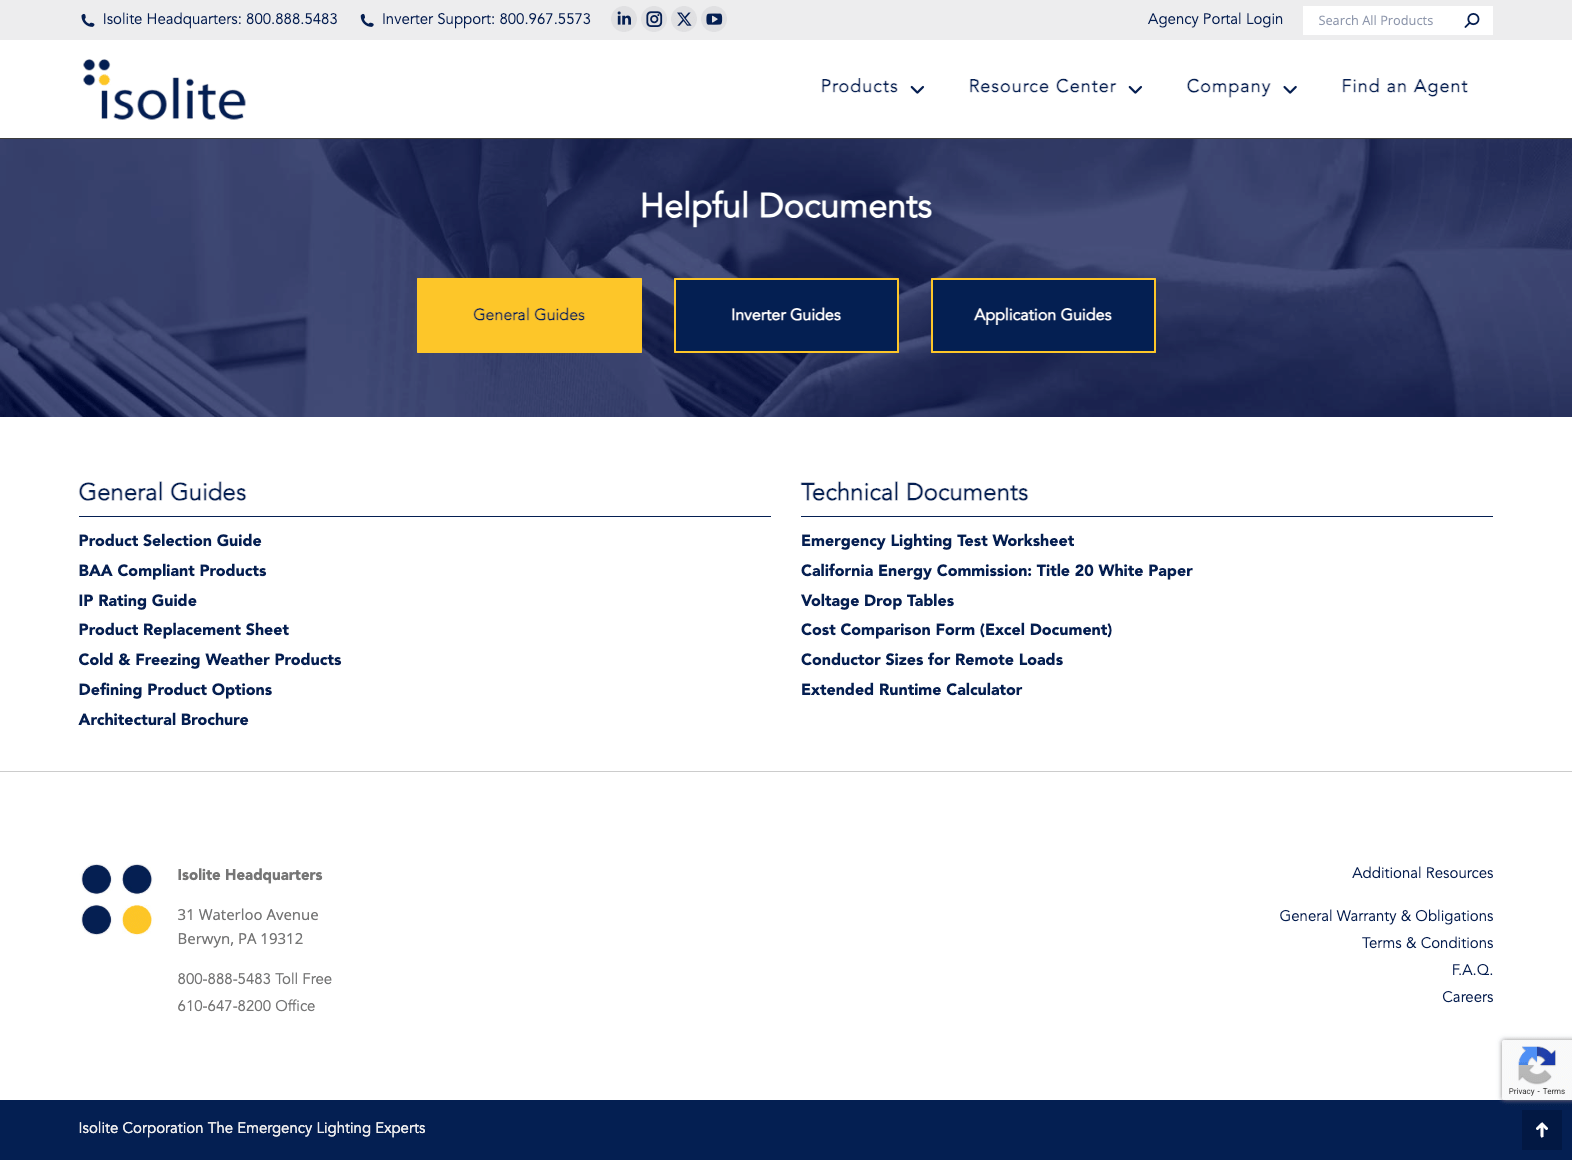Select the Application Guides tab button

click(1043, 315)
